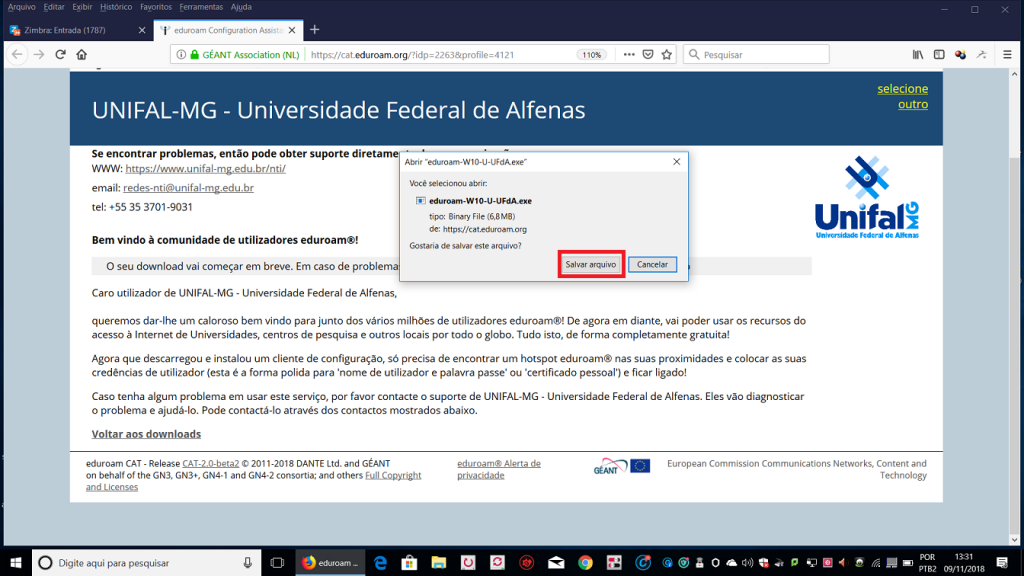The width and height of the screenshot is (1024, 576).
Task: Show site information via the info icon
Action: (181, 55)
